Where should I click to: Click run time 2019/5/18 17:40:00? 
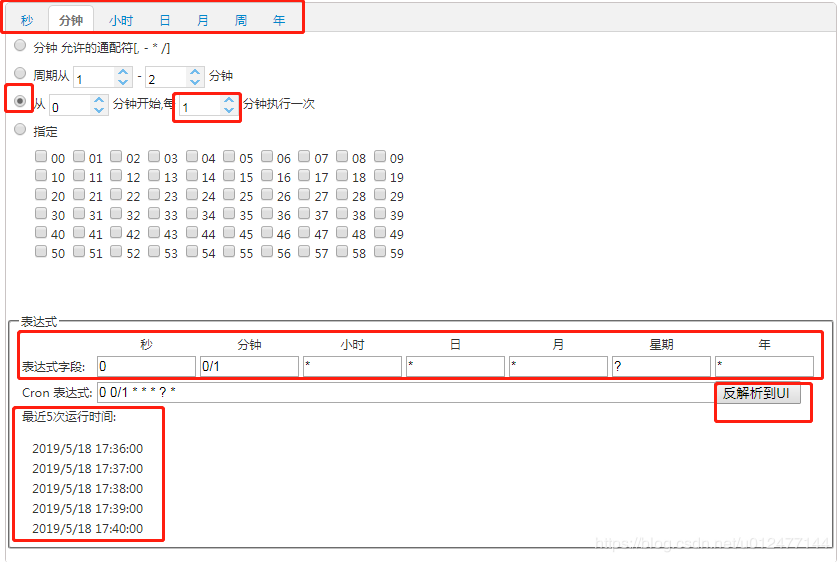(88, 529)
